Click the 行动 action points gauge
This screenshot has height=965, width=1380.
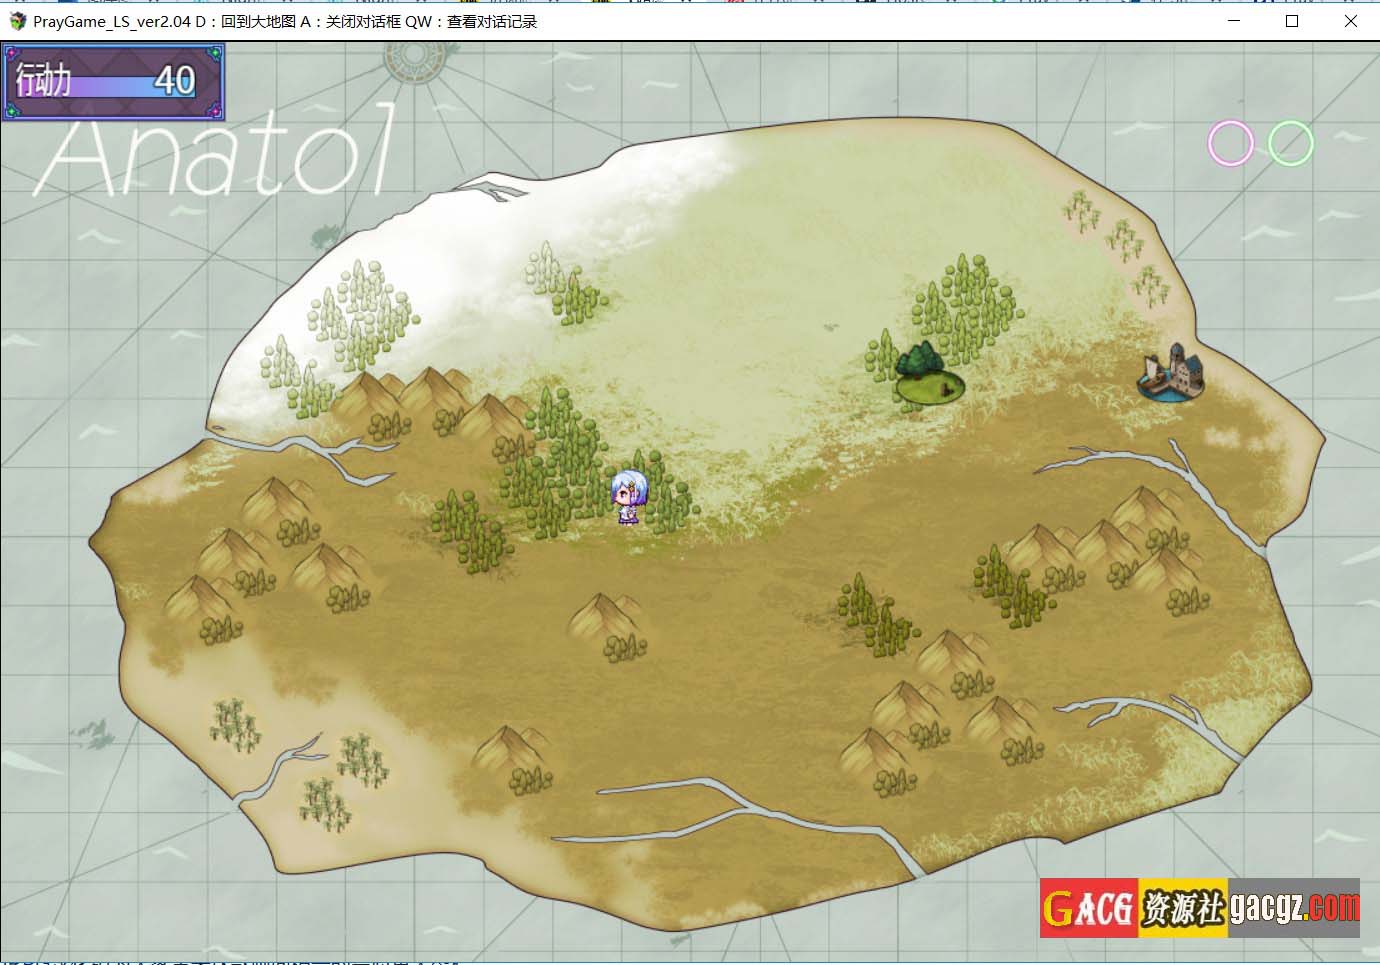112,81
